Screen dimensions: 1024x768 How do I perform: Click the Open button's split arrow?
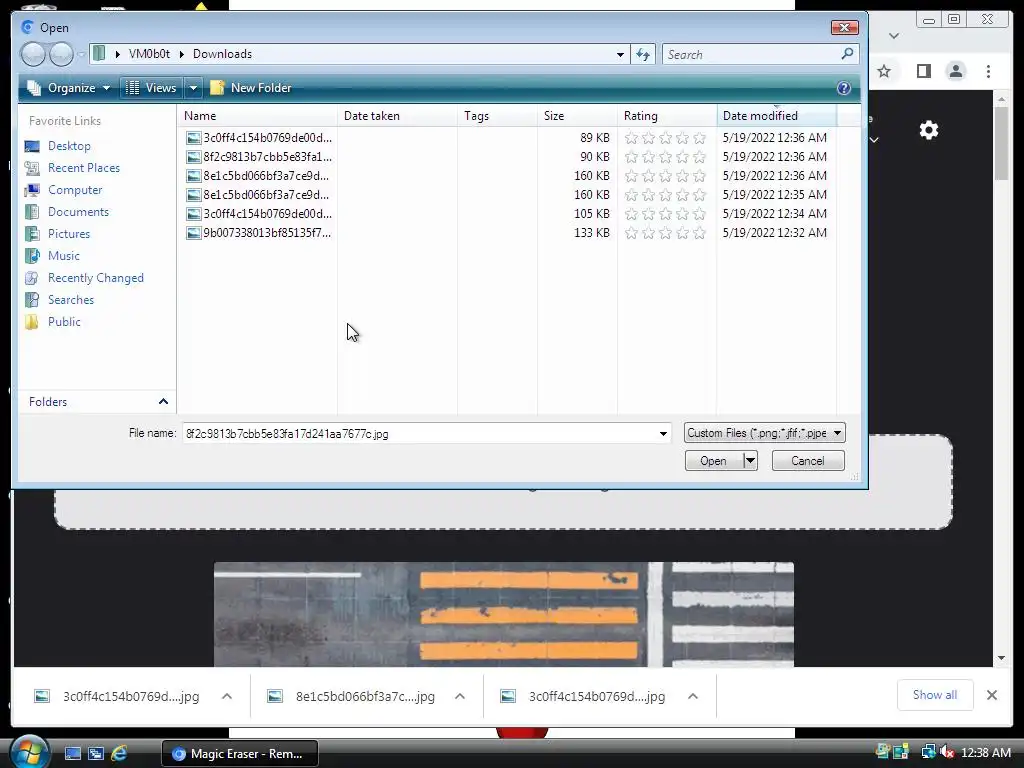(x=750, y=460)
